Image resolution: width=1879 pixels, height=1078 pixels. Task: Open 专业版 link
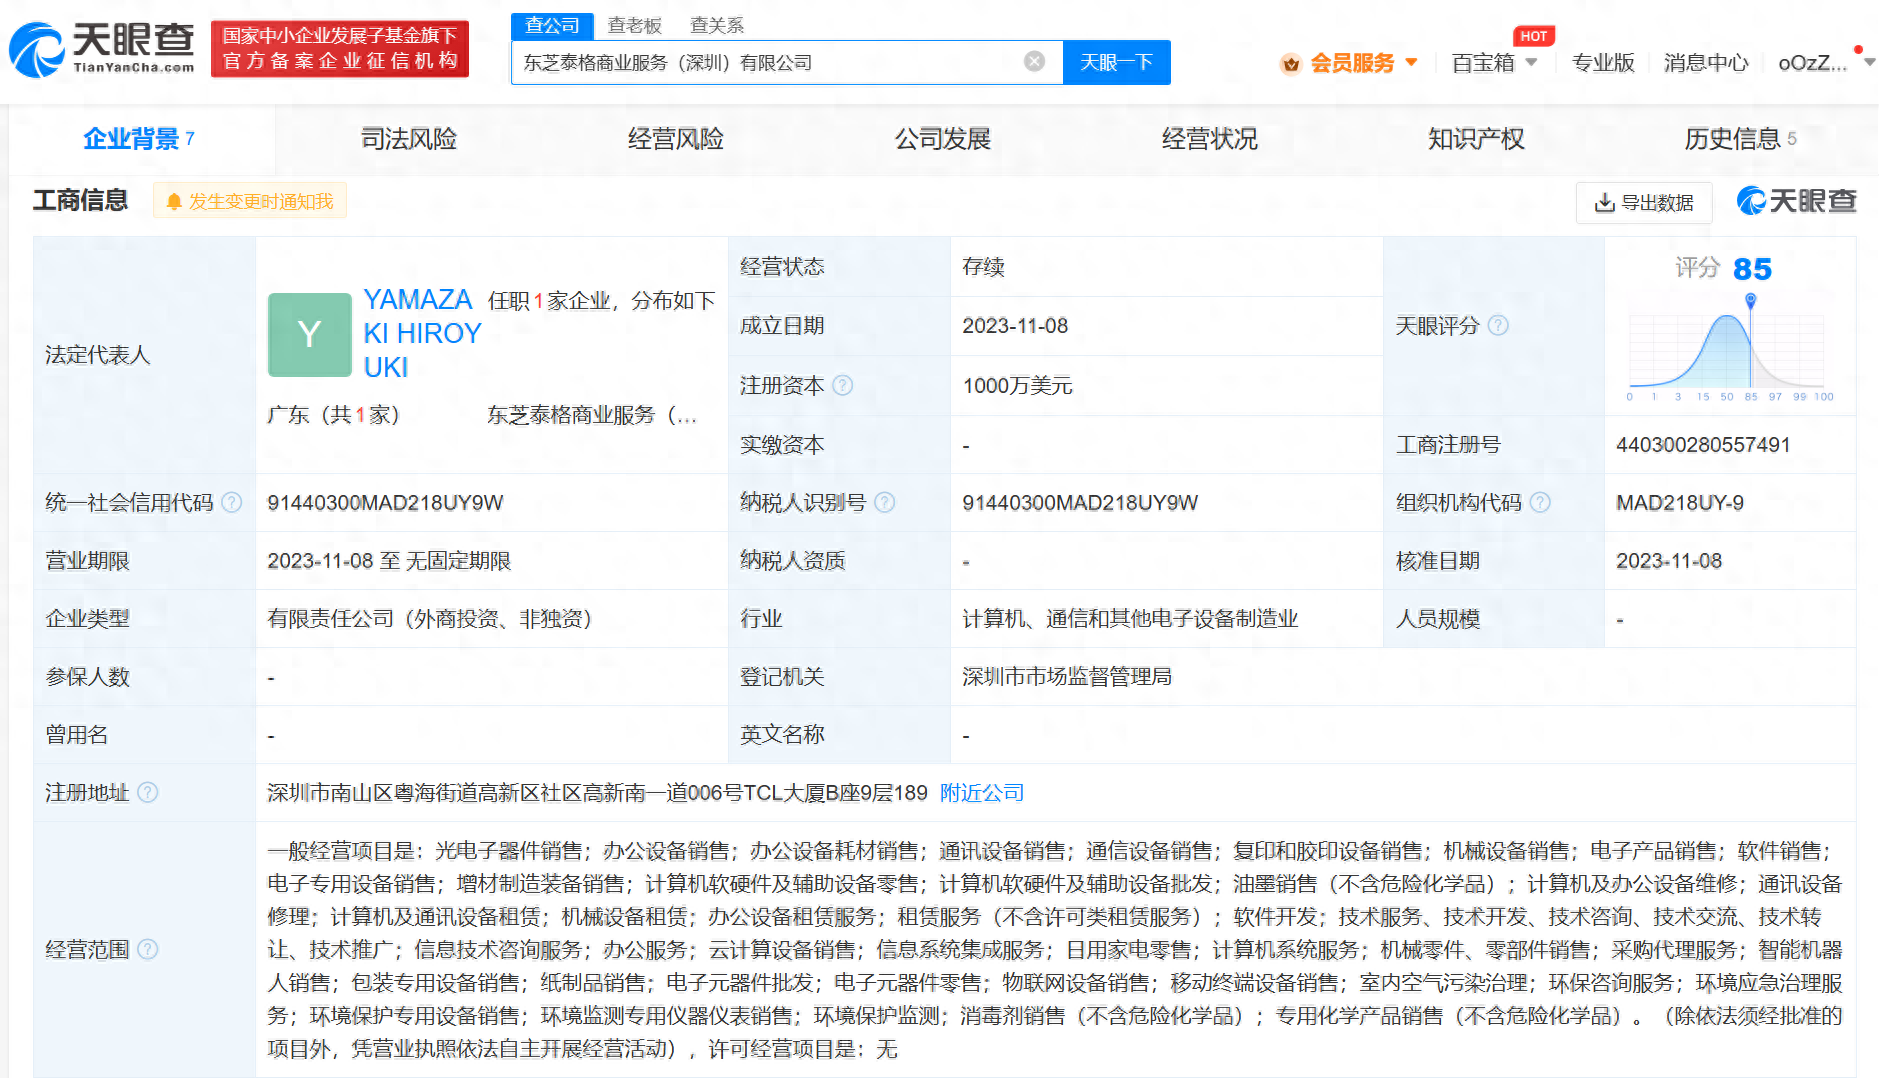(x=1602, y=63)
